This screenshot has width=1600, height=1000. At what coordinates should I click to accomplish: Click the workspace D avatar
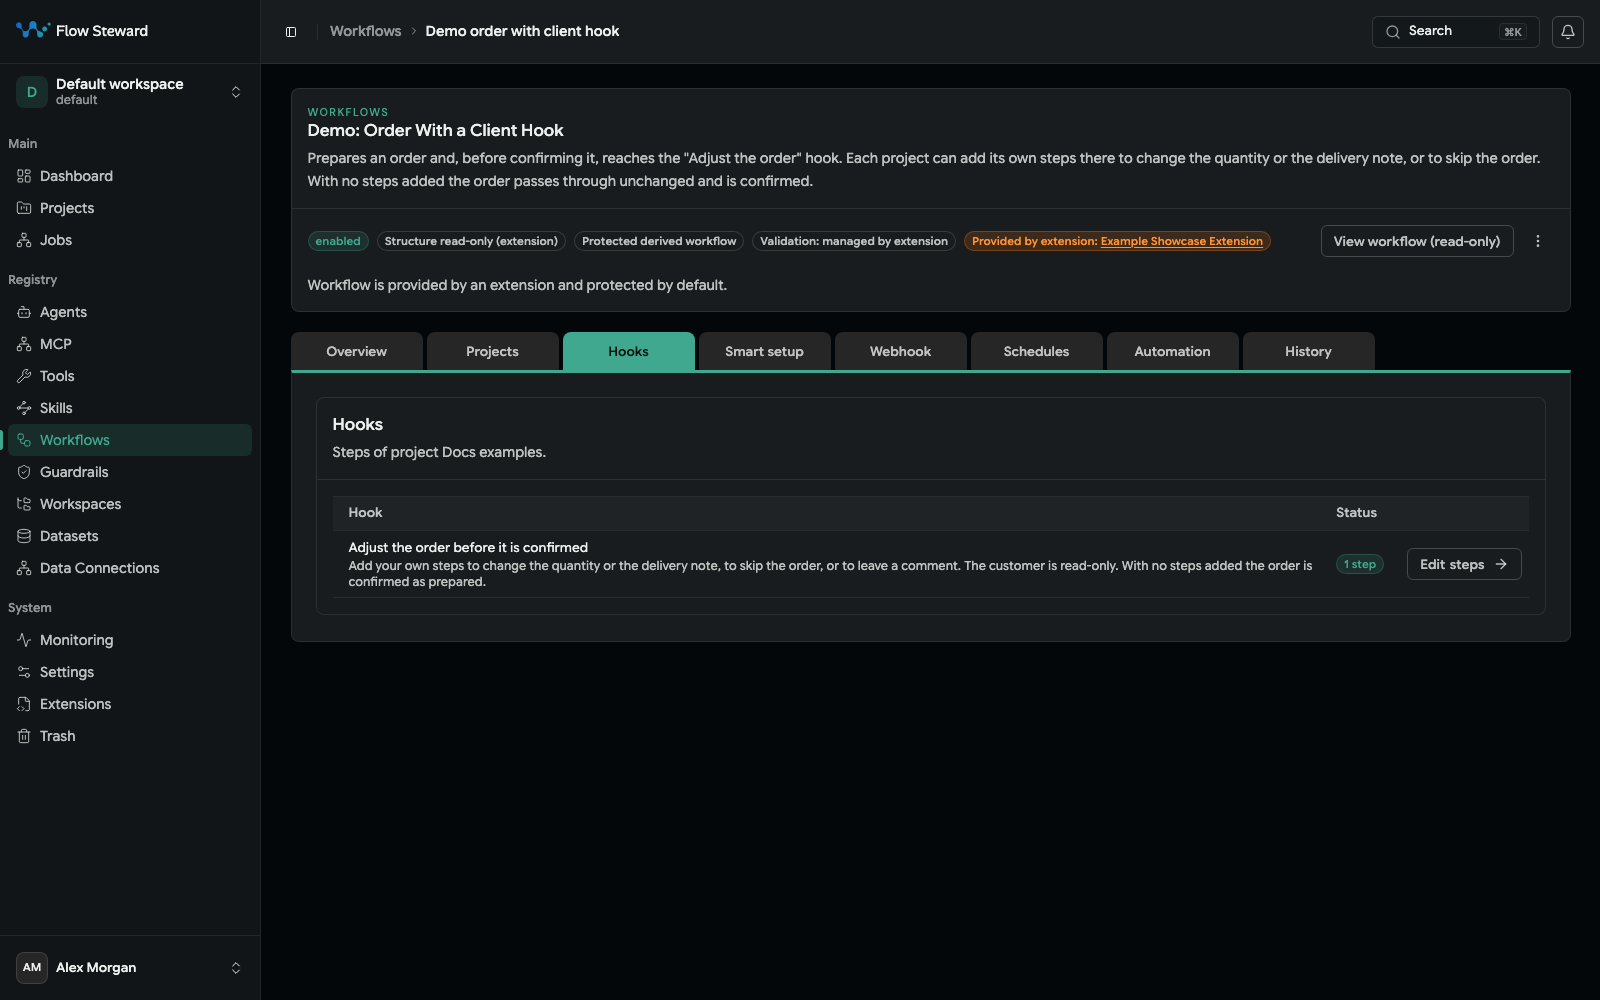click(32, 92)
